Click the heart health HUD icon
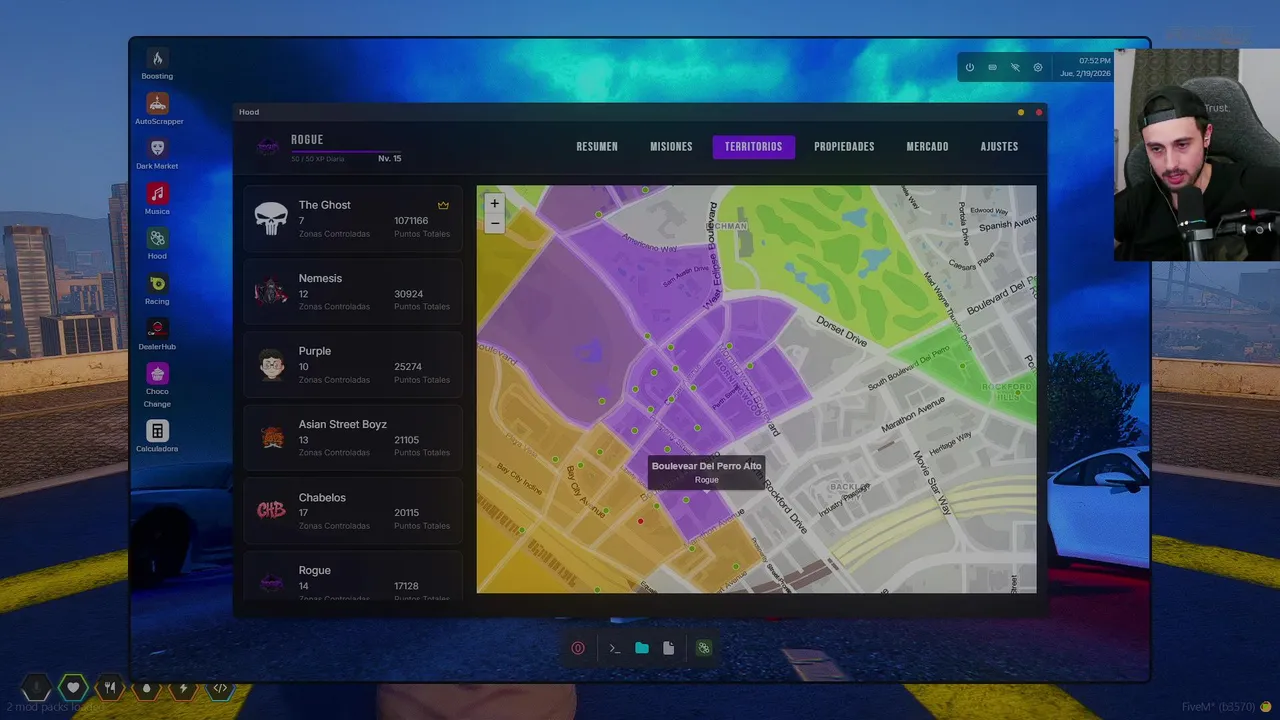The height and width of the screenshot is (720, 1280). tap(73, 687)
